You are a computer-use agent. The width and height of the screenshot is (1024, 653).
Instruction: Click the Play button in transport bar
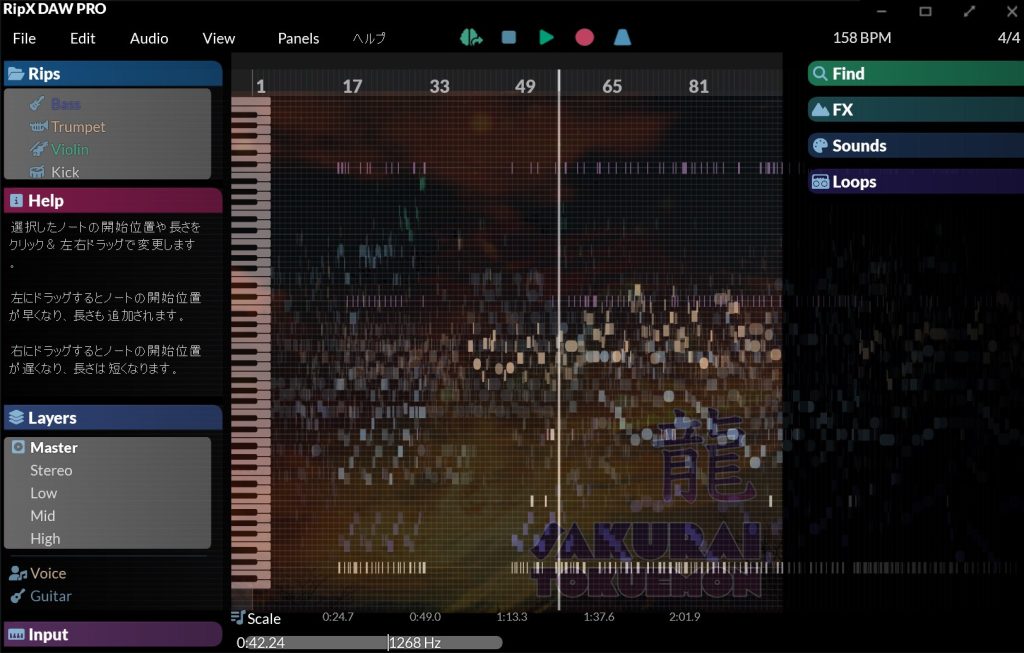pos(546,38)
